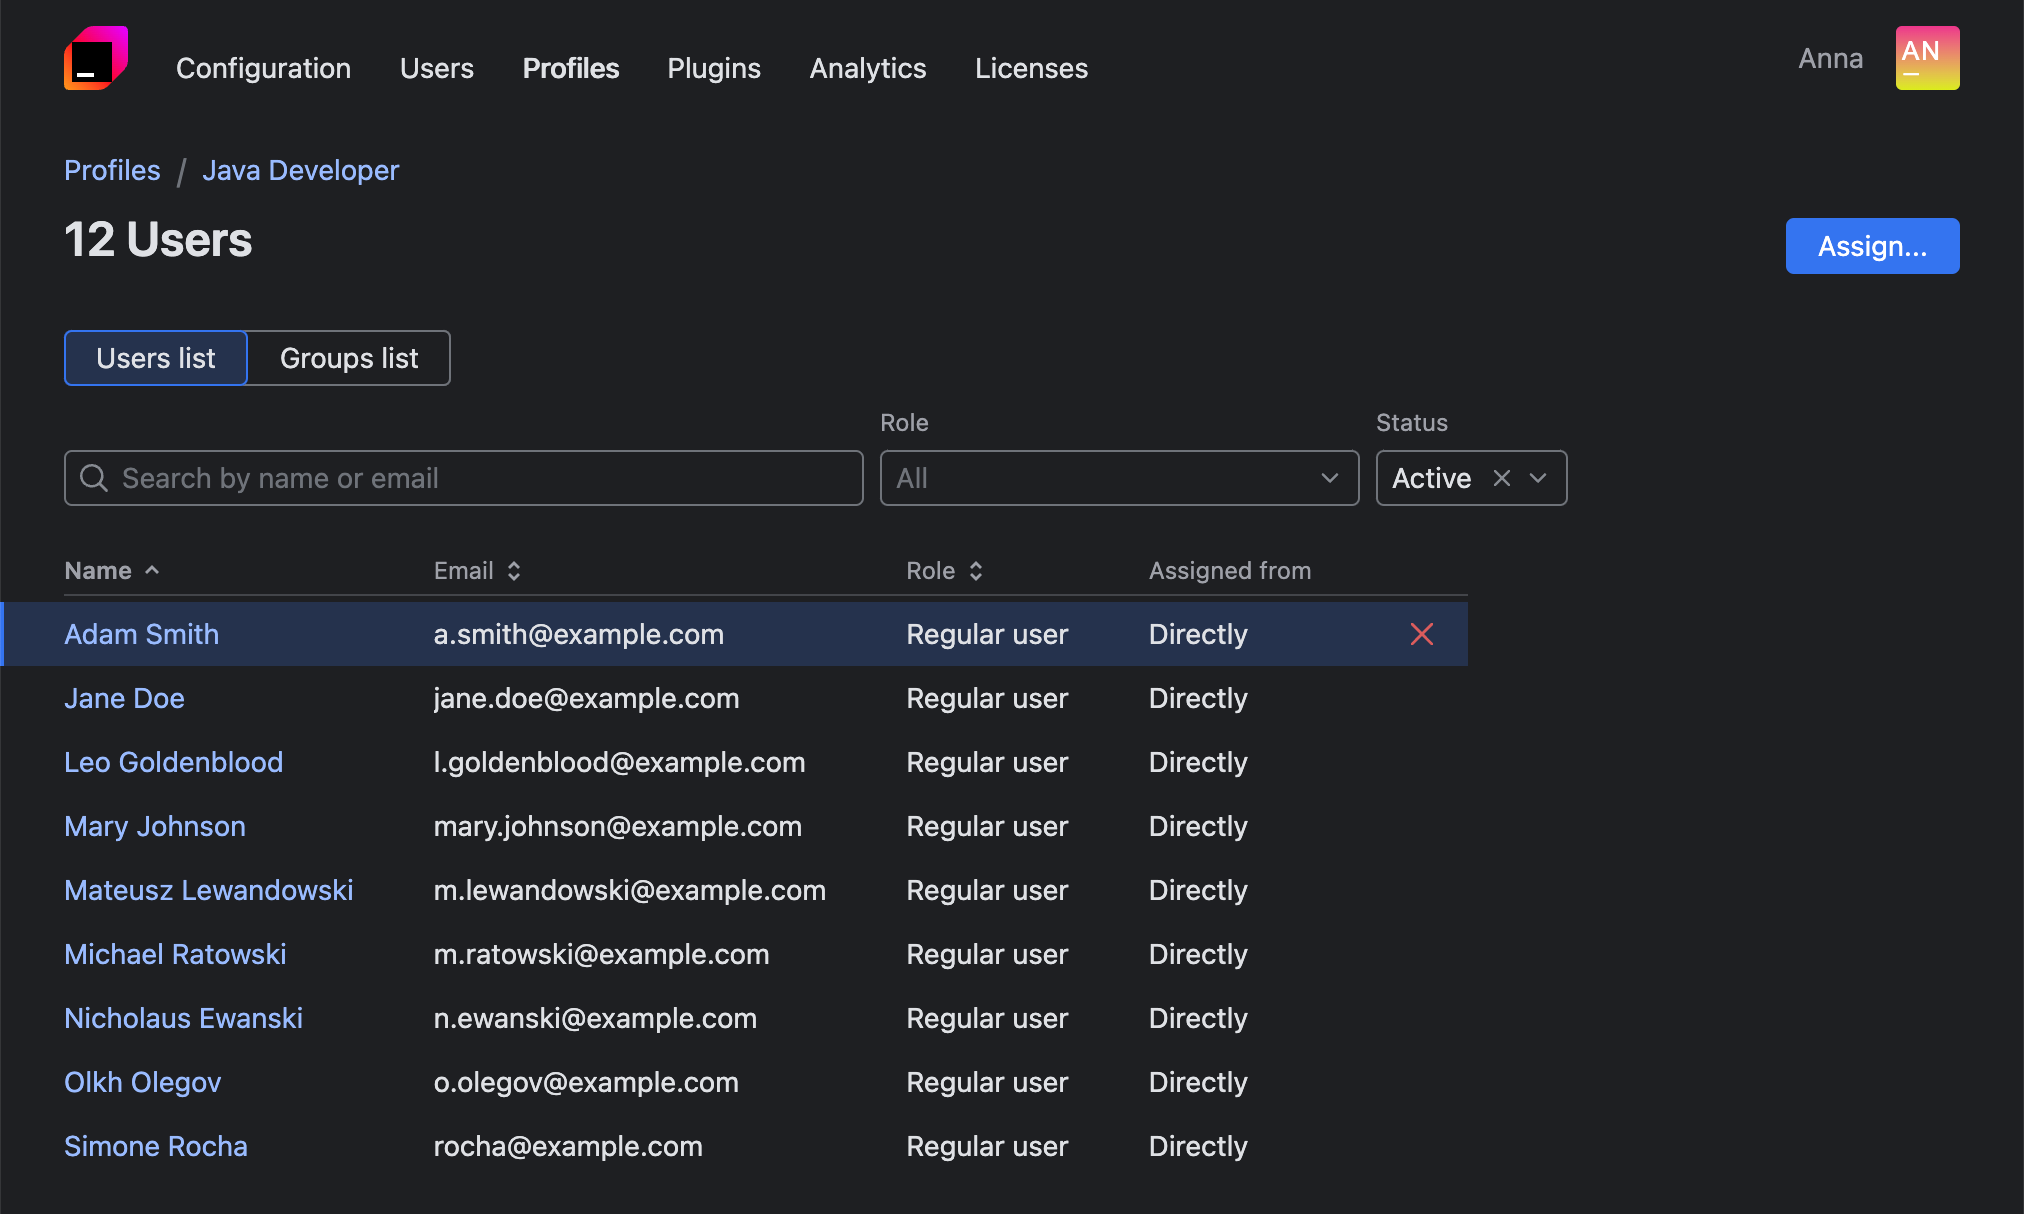This screenshot has height=1214, width=2024.
Task: Expand the Status dropdown chevron
Action: tap(1538, 478)
